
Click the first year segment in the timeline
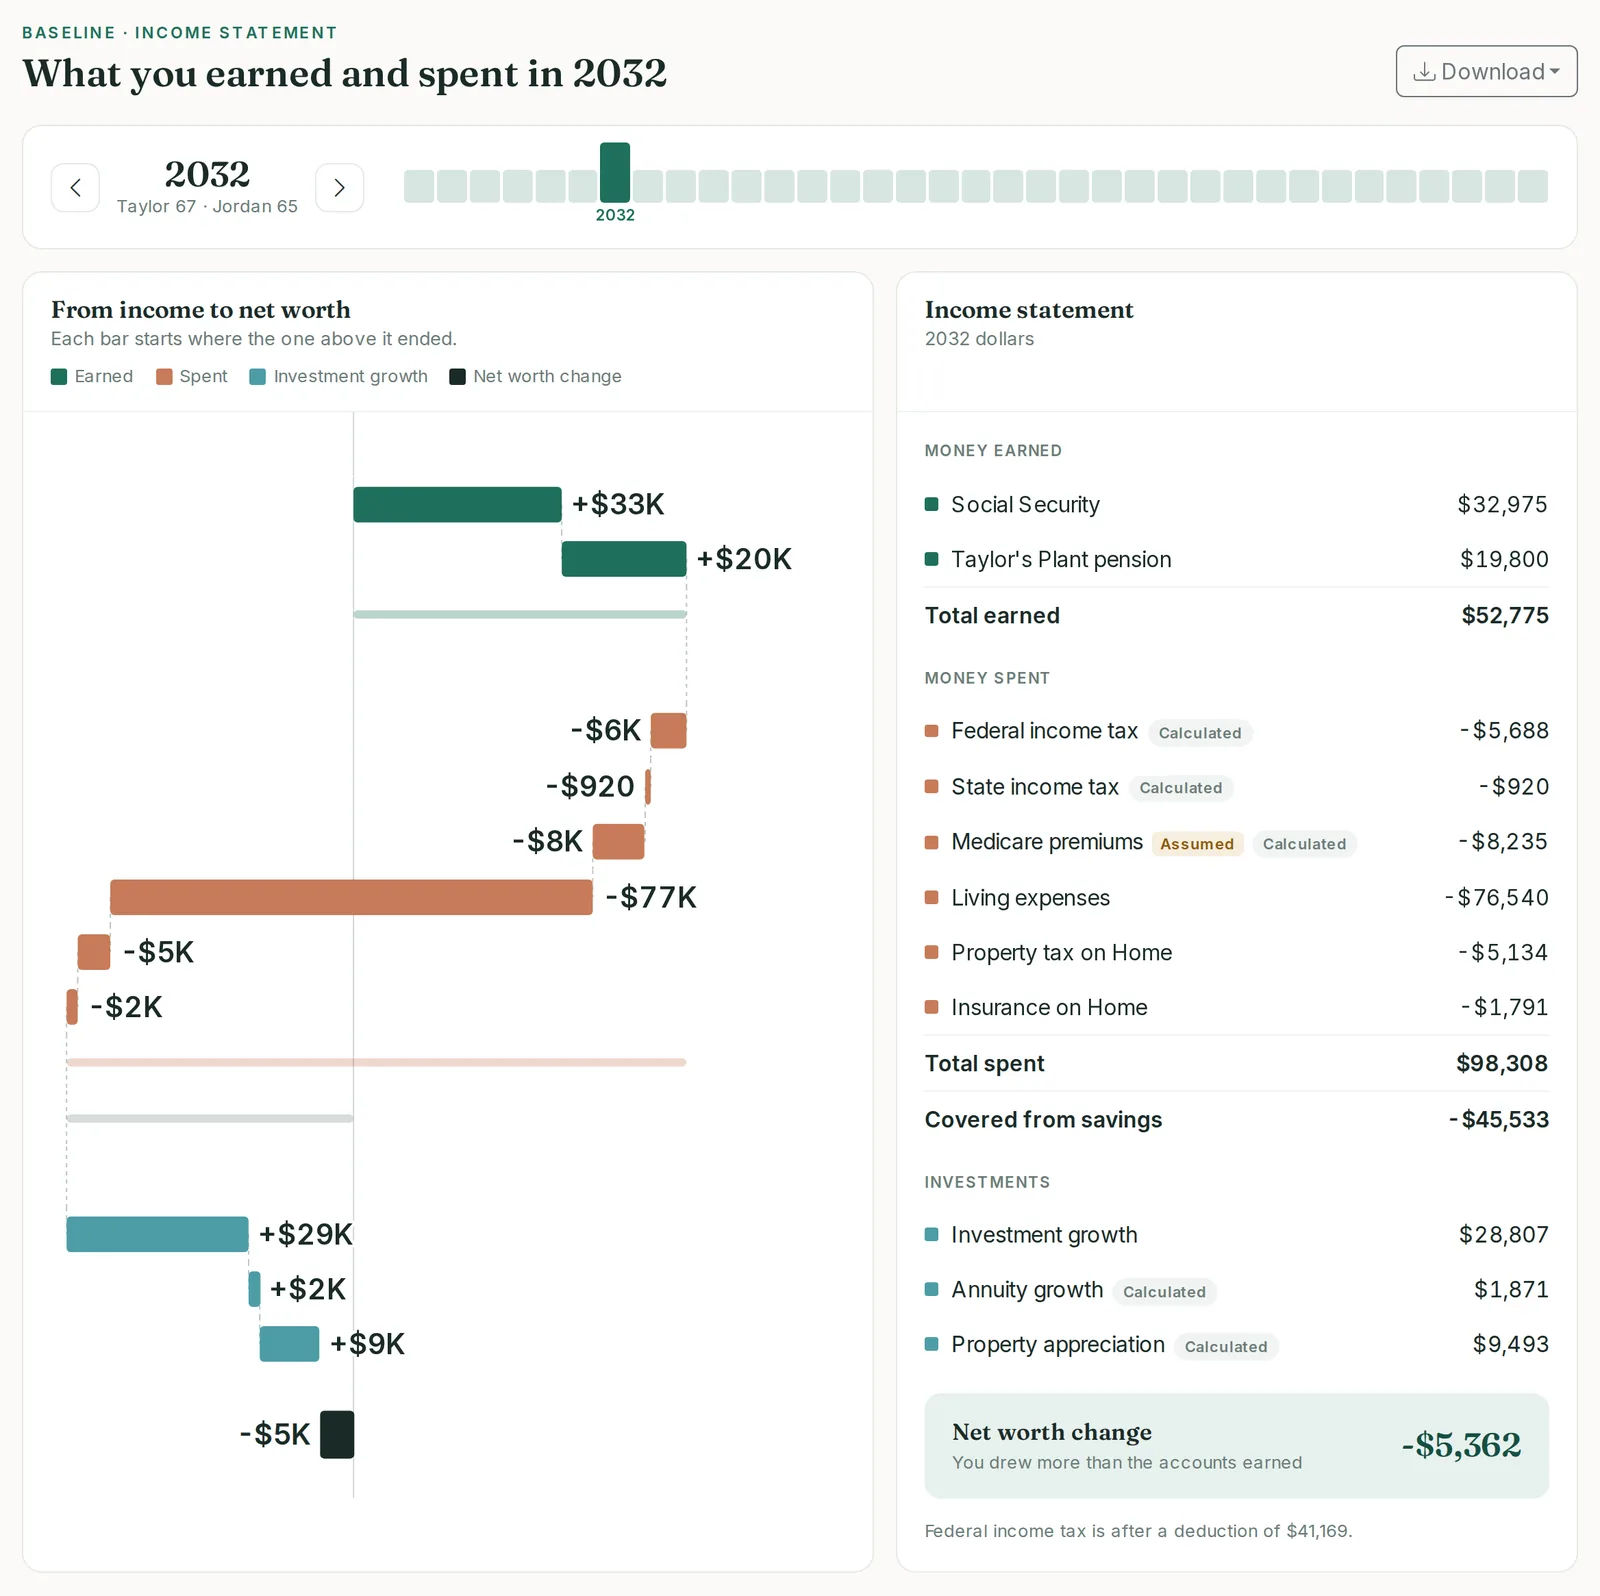pyautogui.click(x=419, y=187)
